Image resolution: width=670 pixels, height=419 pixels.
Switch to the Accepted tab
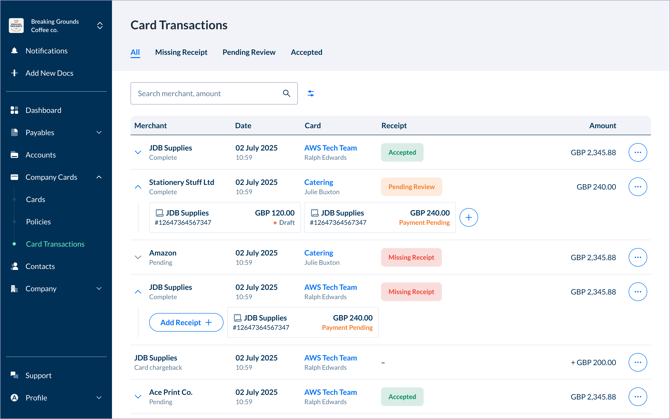click(x=306, y=52)
